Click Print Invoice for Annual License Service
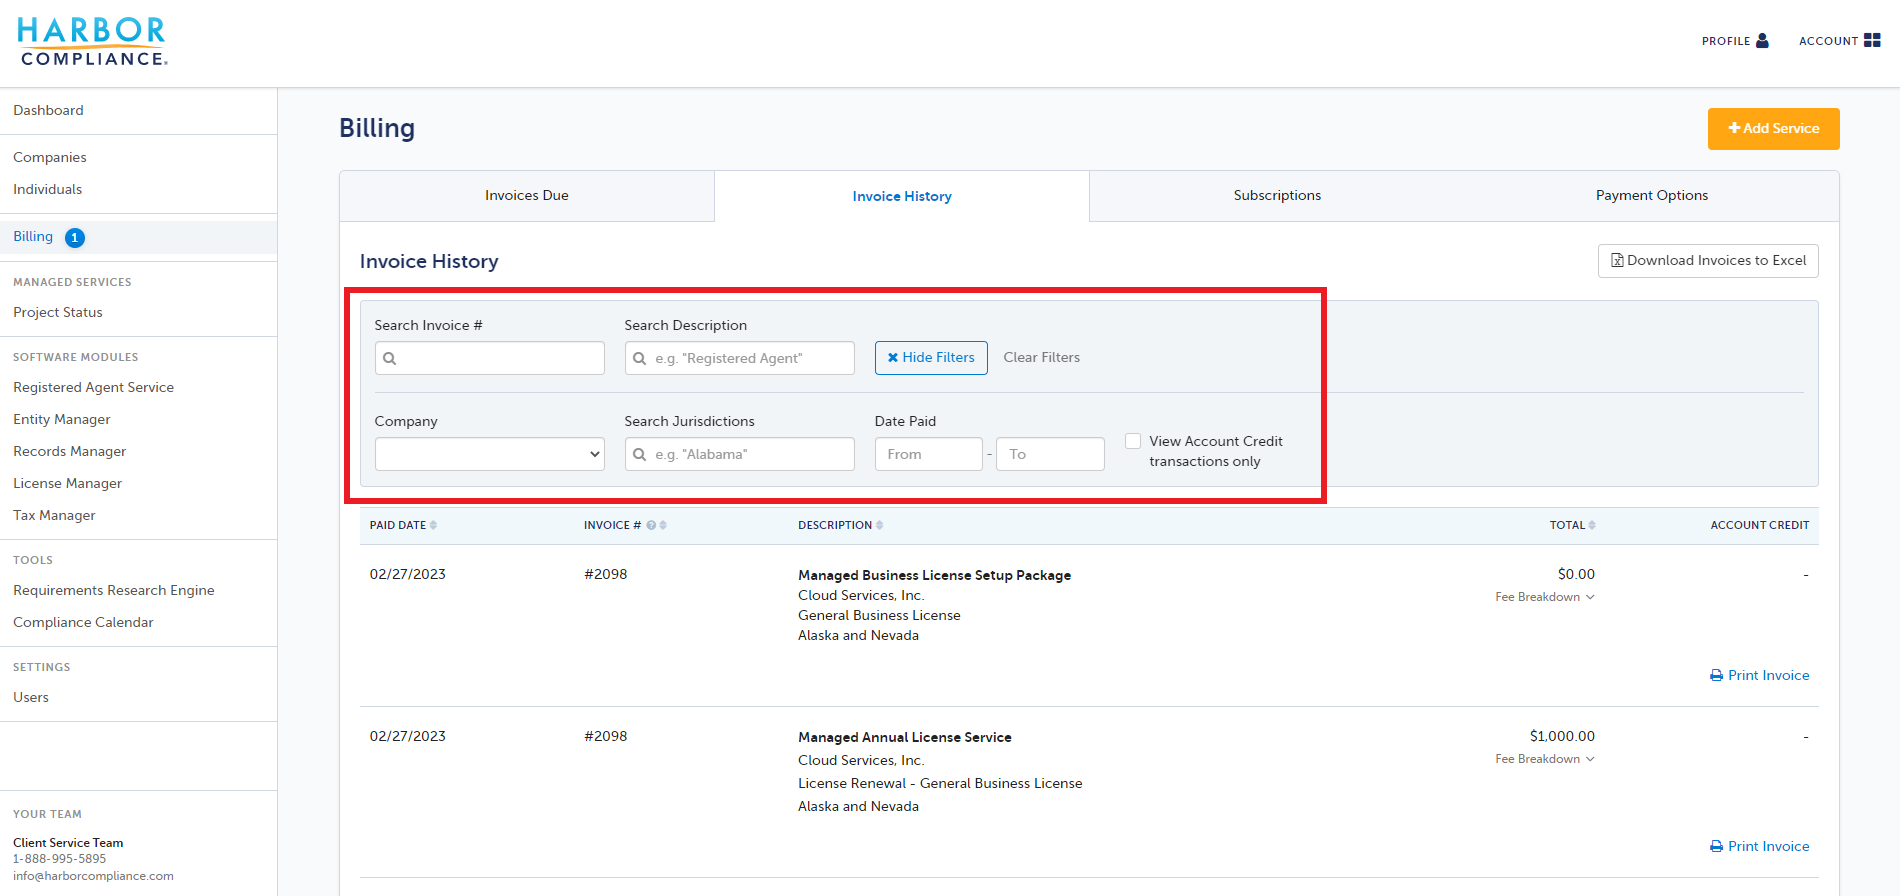 click(1760, 846)
